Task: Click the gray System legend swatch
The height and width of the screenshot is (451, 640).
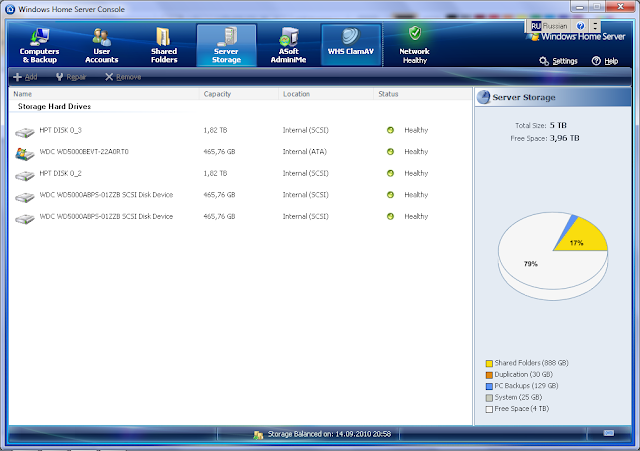Action: [489, 398]
